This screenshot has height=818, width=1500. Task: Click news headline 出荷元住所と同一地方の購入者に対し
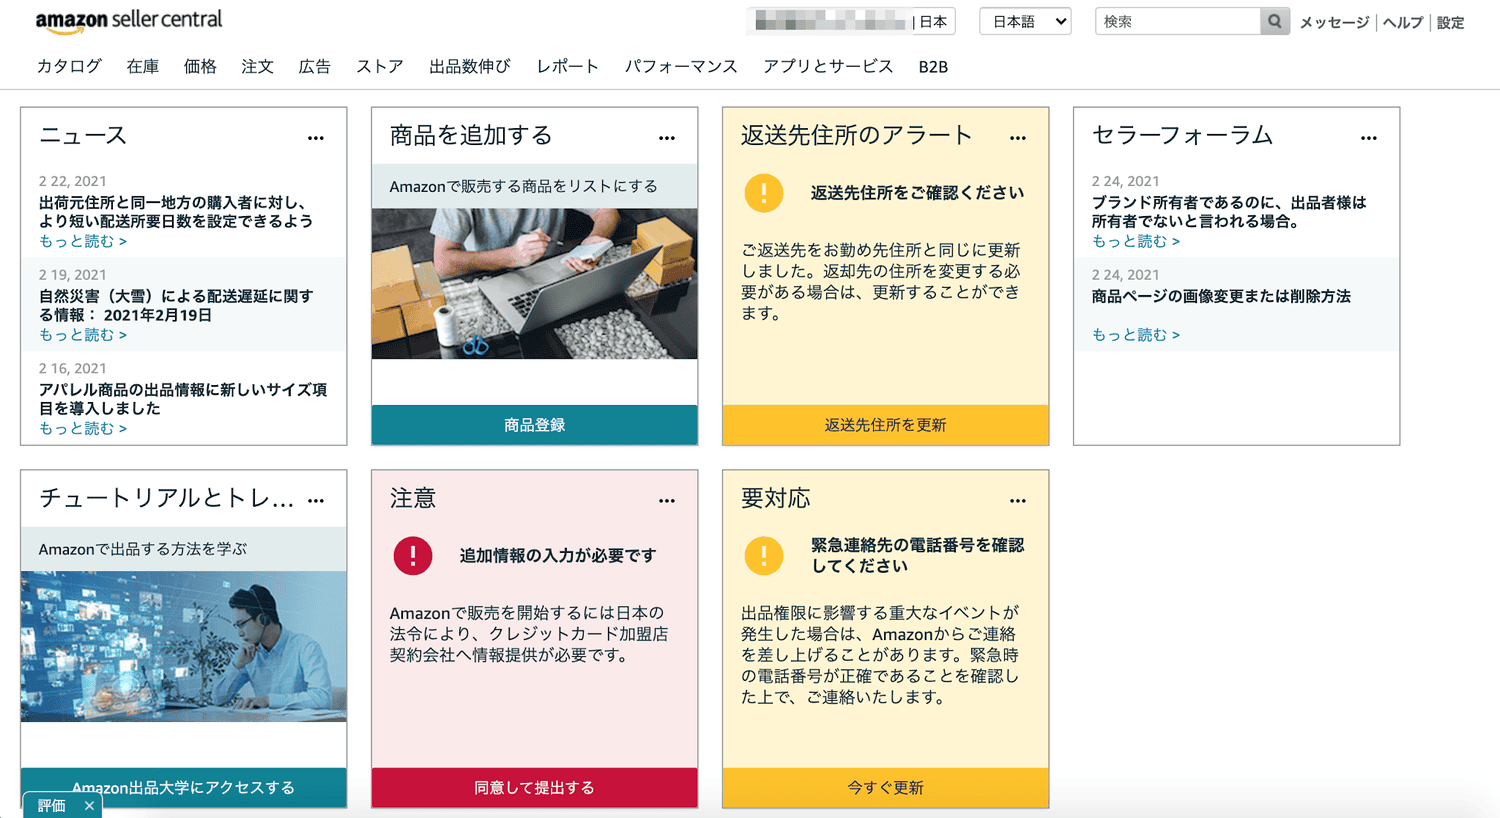[x=176, y=212]
